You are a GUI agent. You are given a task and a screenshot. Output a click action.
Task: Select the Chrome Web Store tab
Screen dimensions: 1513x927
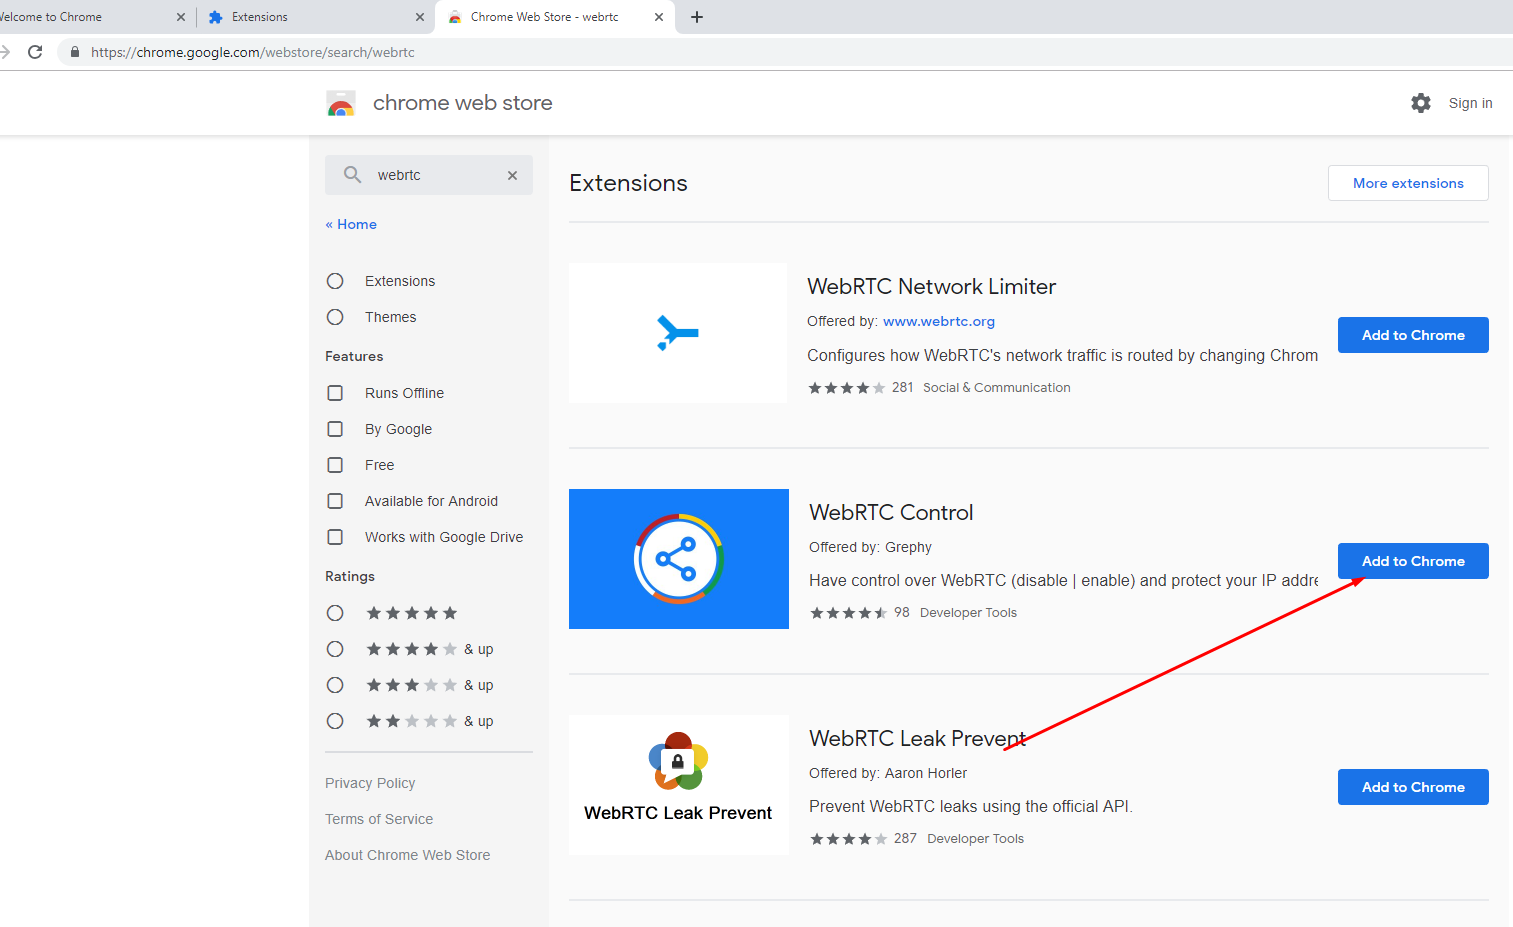point(555,17)
